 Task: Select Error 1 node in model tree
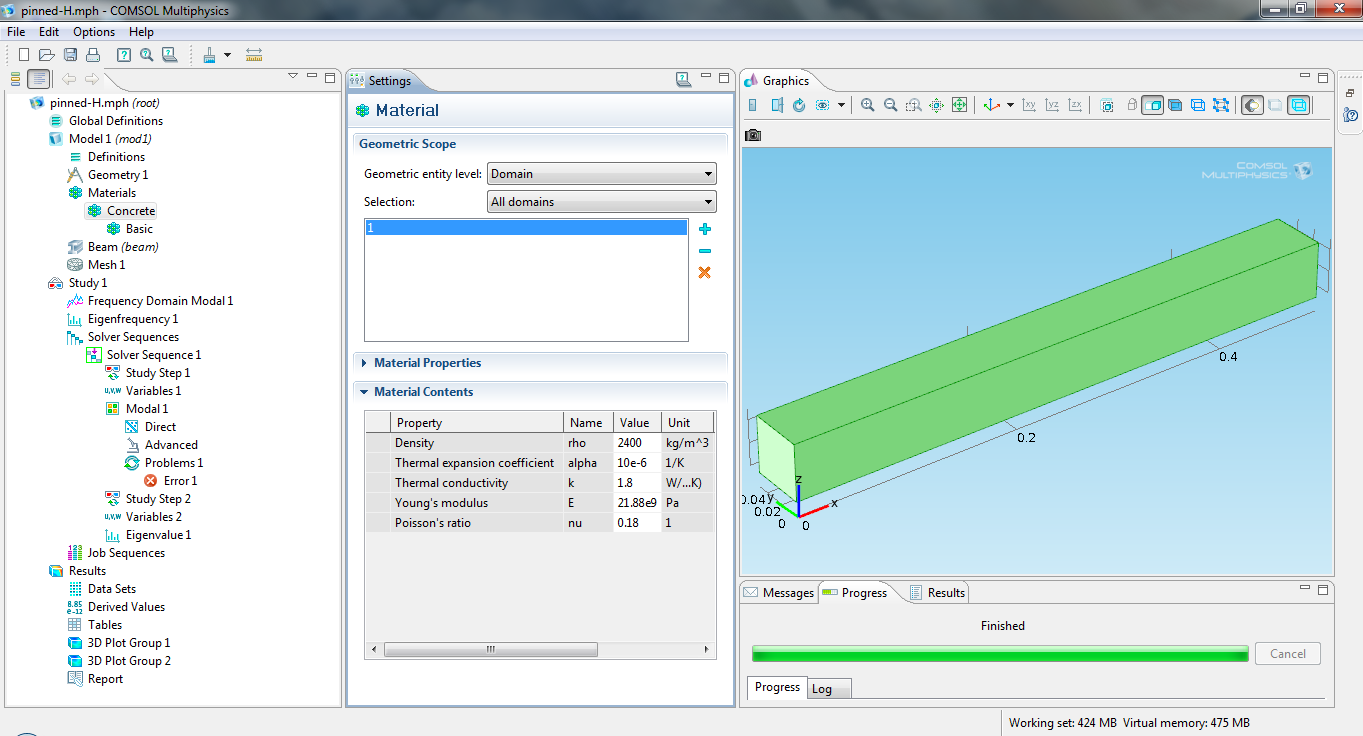[180, 481]
